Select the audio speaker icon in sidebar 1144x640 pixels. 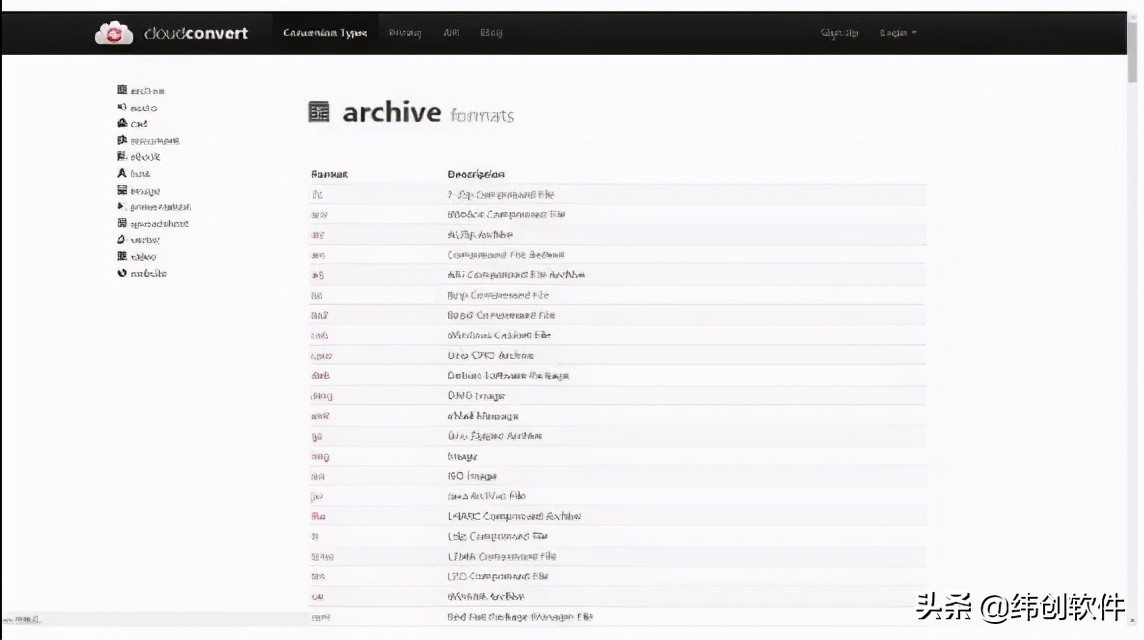122,107
